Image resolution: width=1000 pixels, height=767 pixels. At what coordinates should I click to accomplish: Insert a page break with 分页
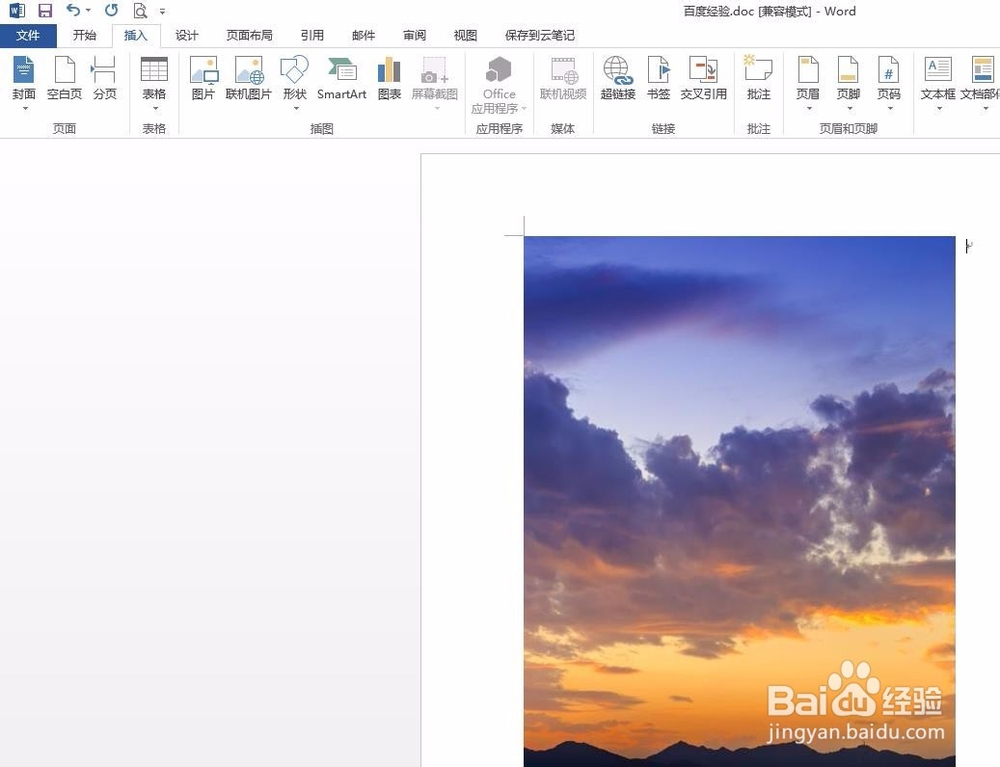click(105, 78)
